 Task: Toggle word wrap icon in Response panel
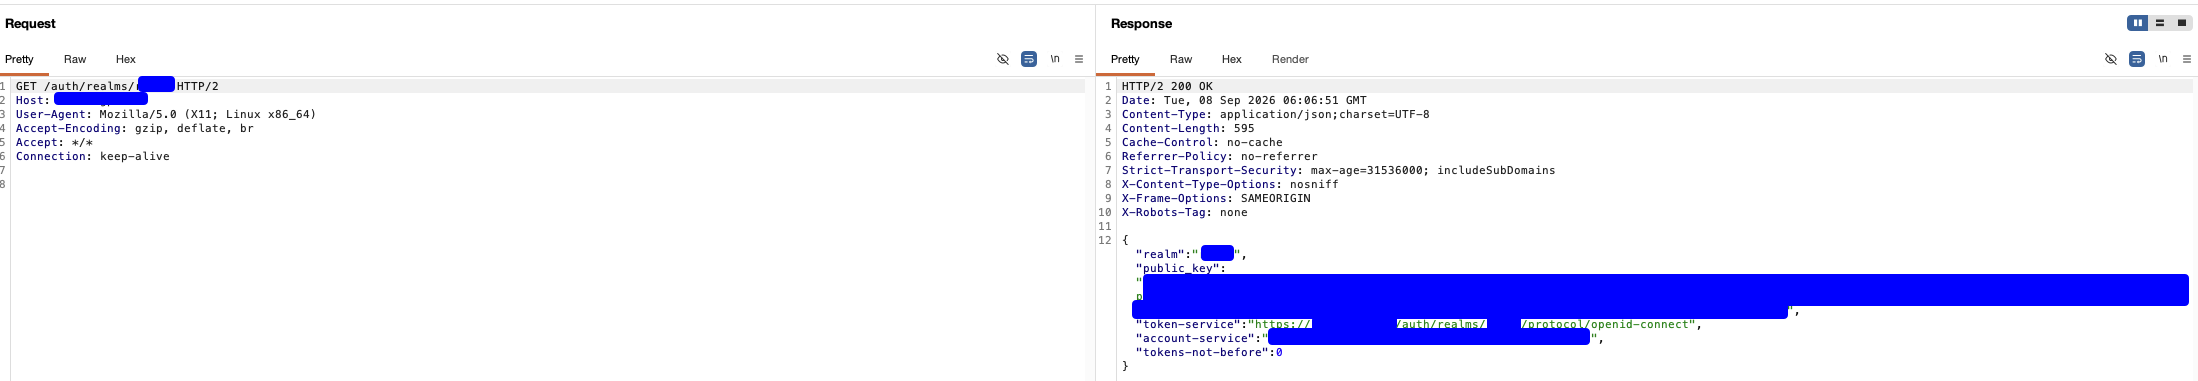tap(2137, 59)
